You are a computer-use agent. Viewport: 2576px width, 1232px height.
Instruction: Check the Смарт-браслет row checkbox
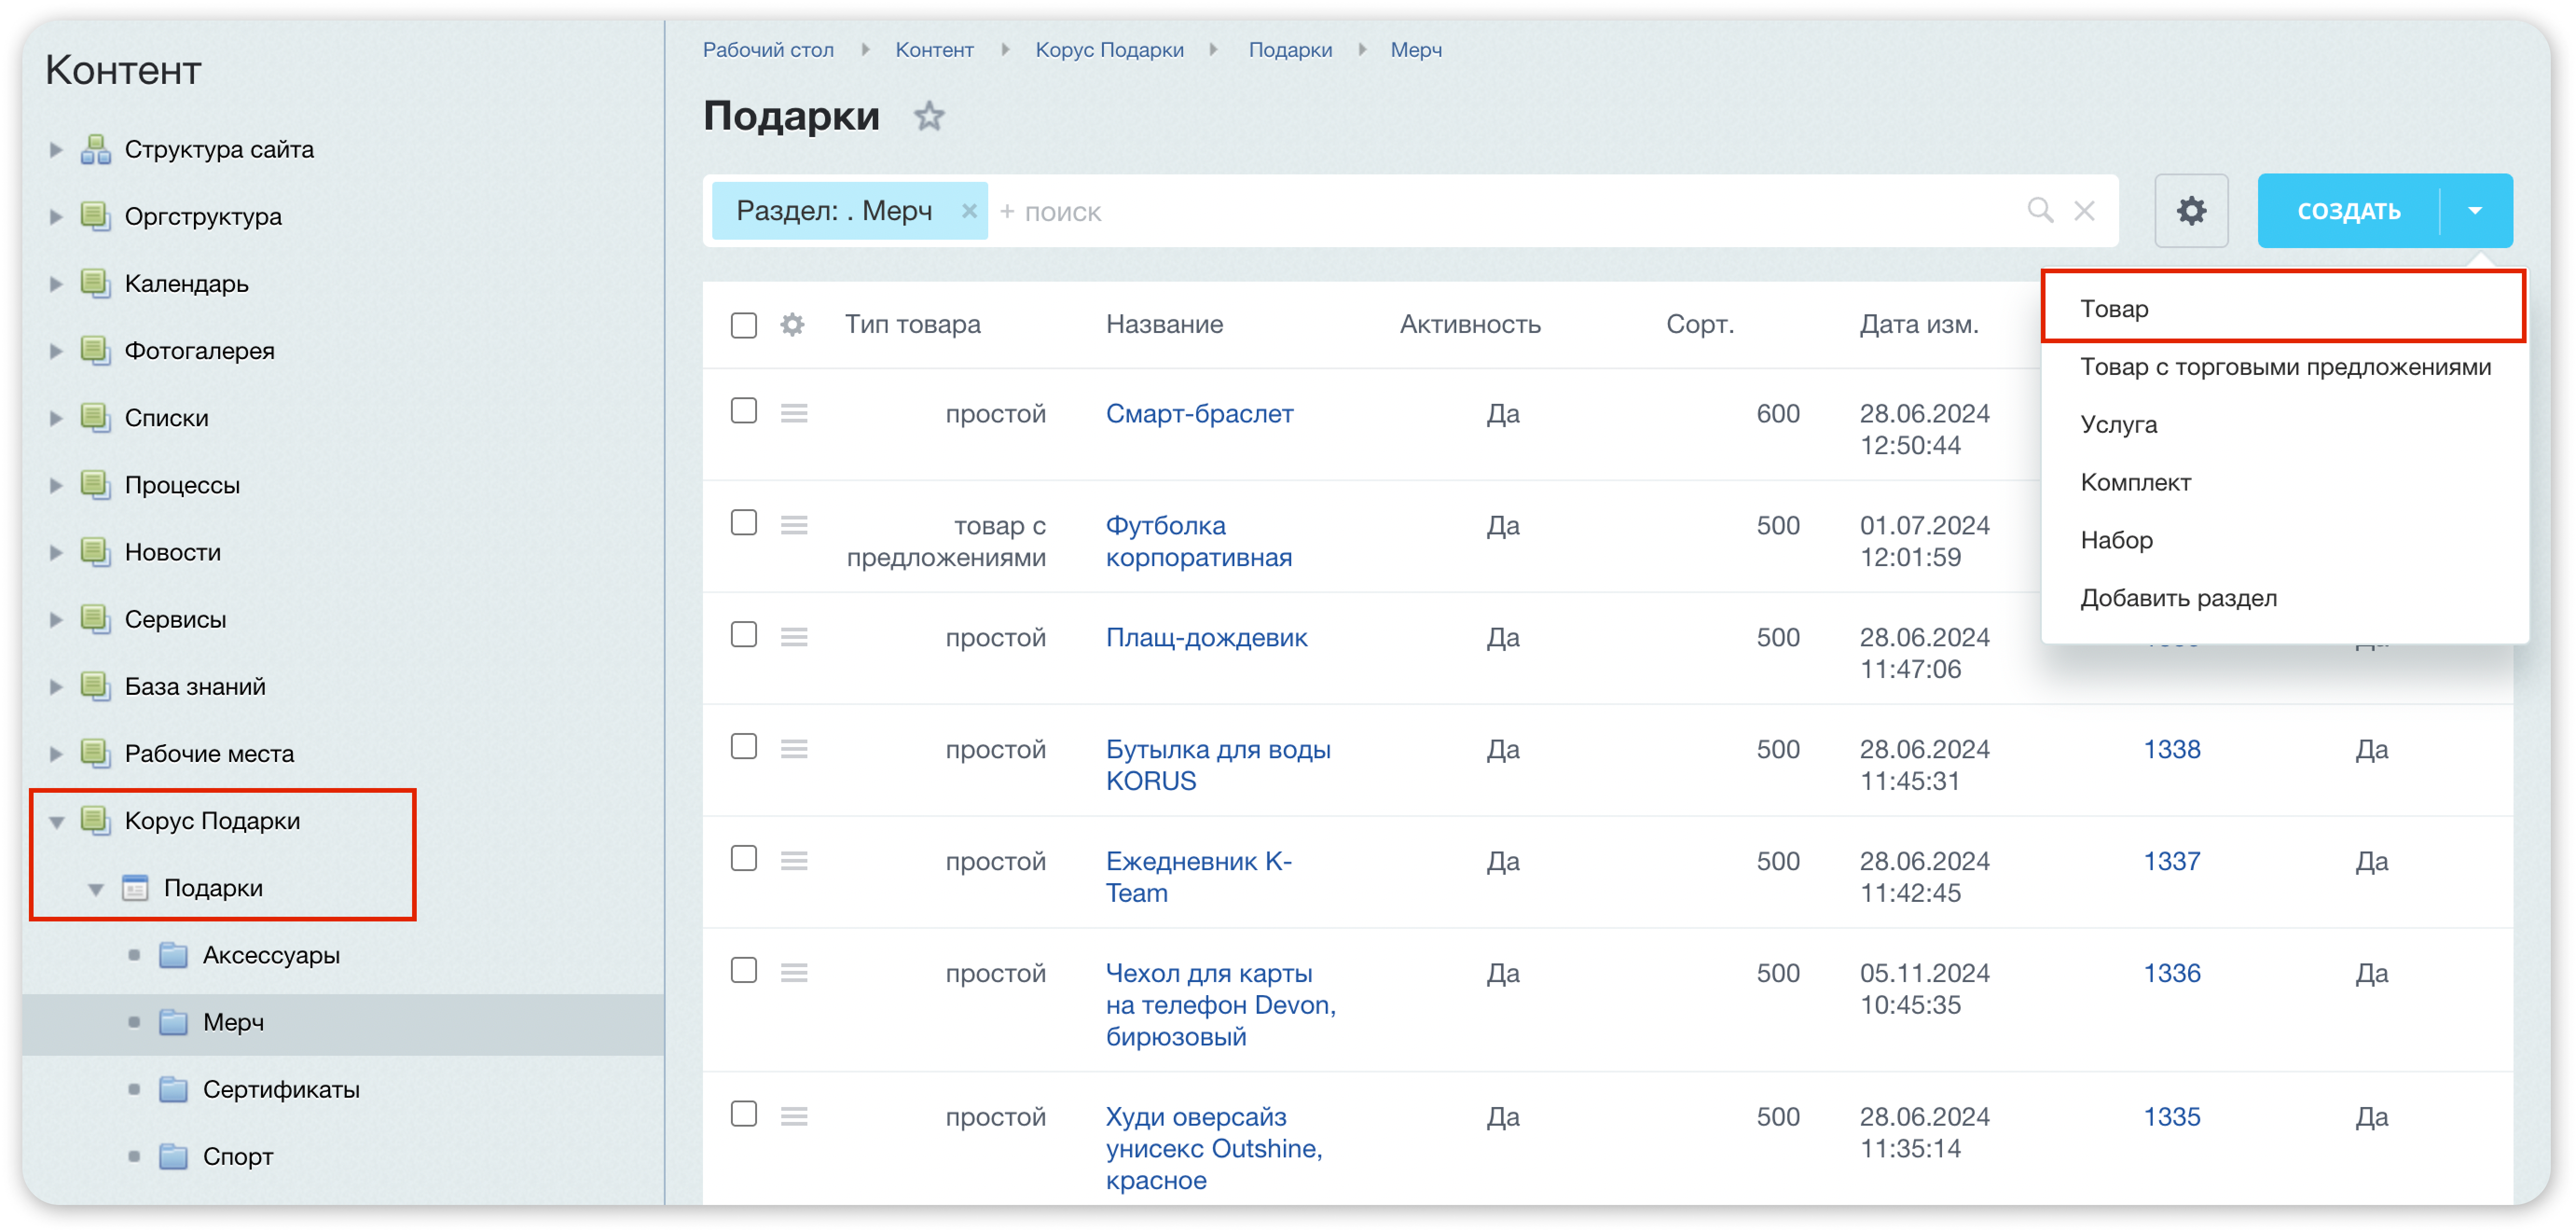point(744,411)
